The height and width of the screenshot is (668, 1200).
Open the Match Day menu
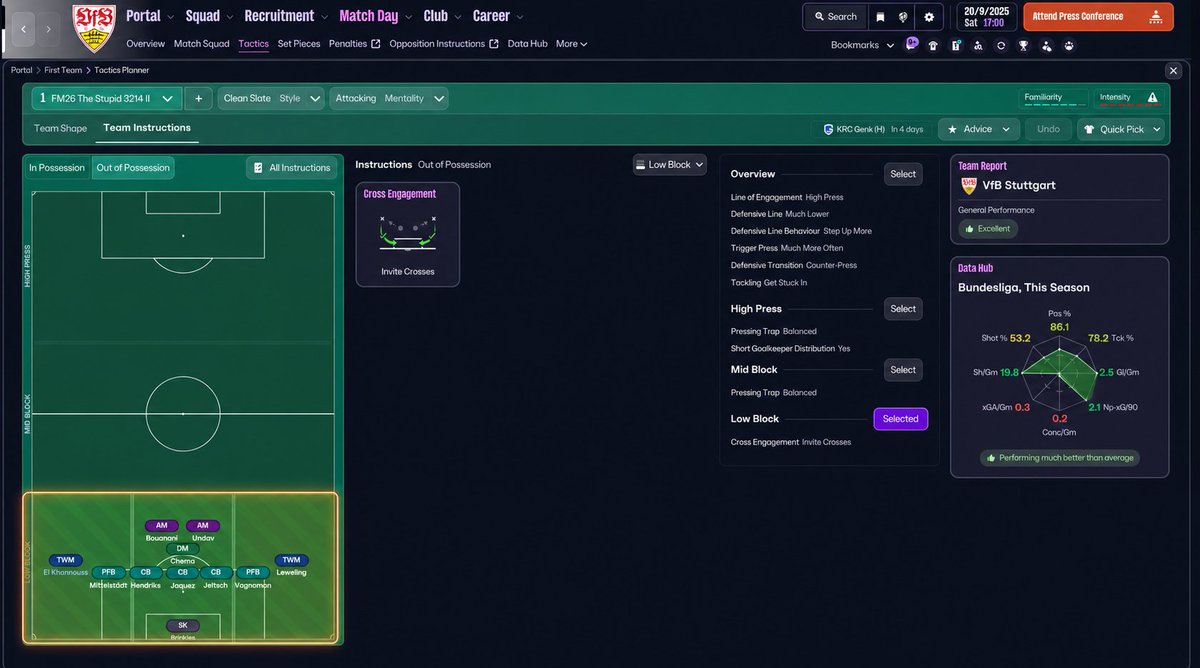[x=375, y=16]
